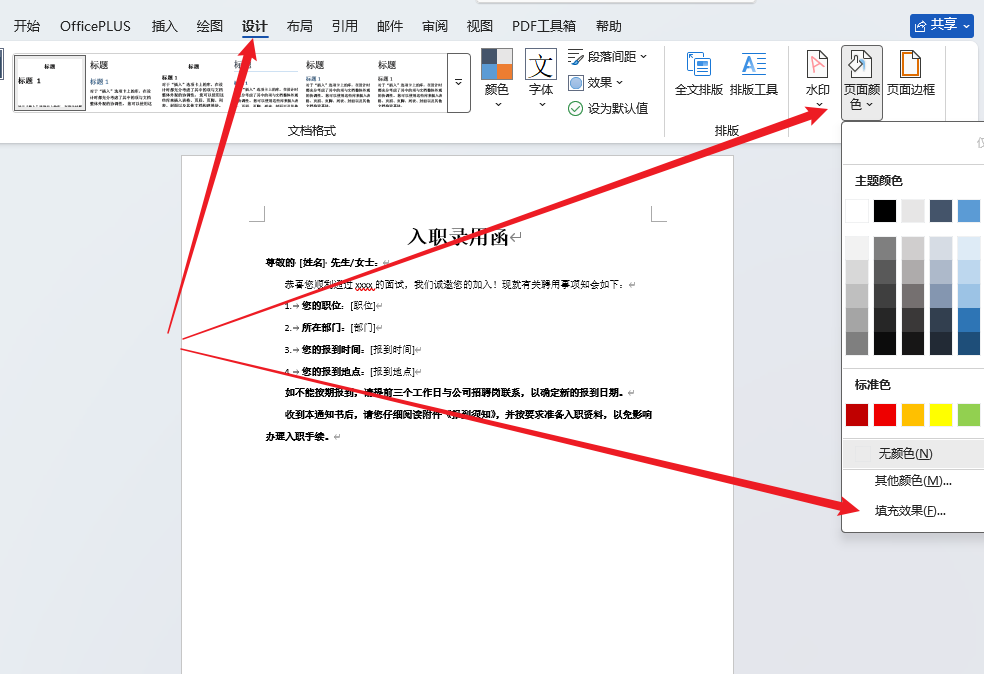Select the 标题 1 style thumbnail

point(48,83)
